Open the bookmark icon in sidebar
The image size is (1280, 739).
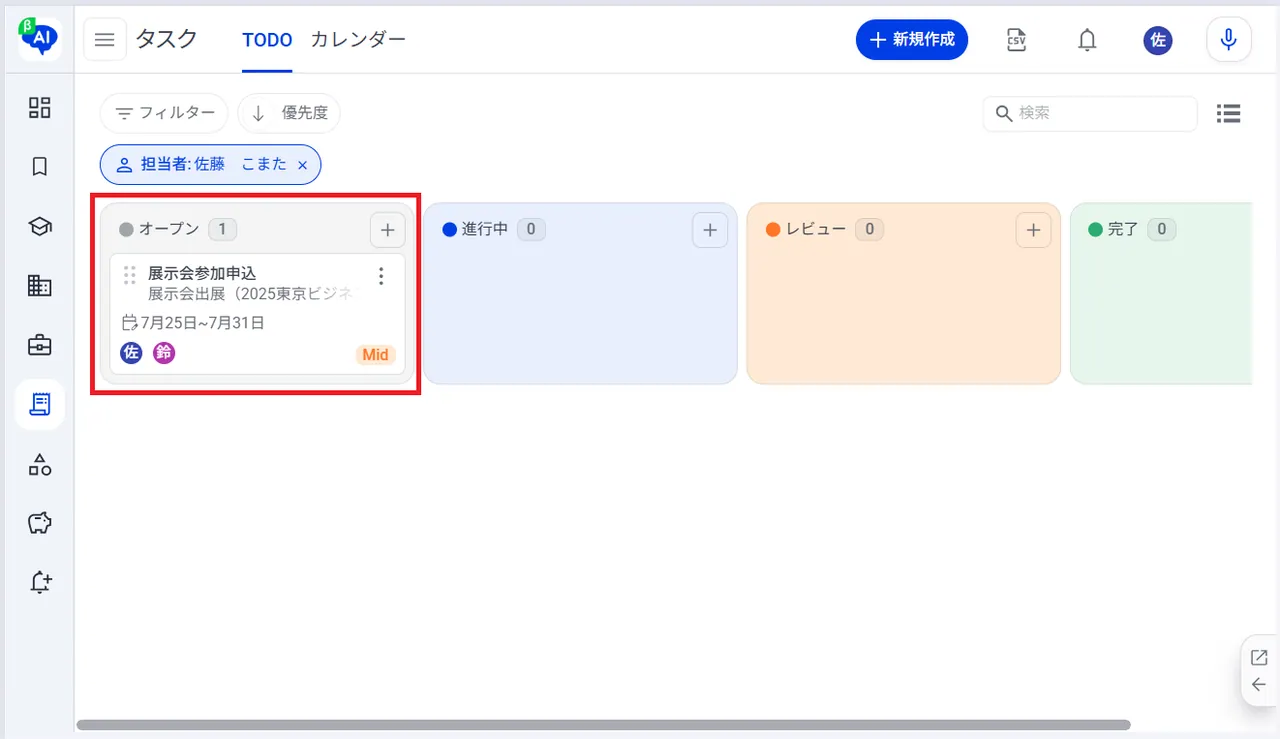click(40, 167)
